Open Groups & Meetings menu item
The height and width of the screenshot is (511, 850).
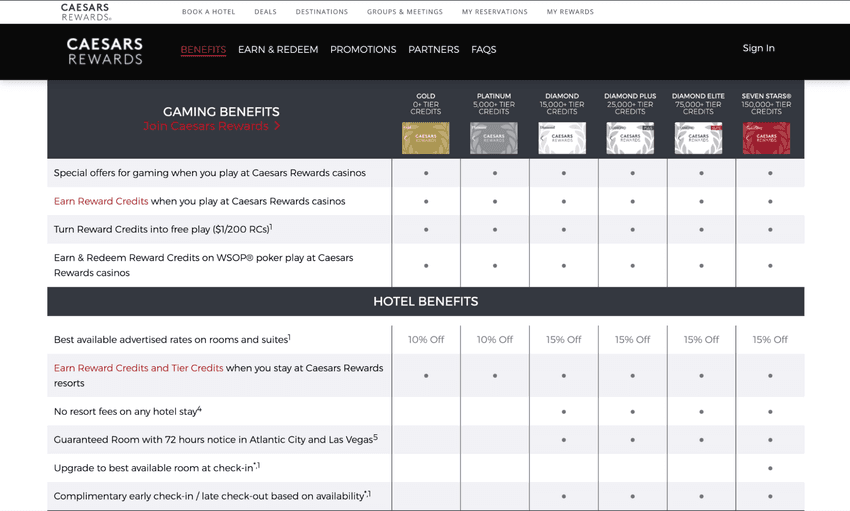pos(405,11)
